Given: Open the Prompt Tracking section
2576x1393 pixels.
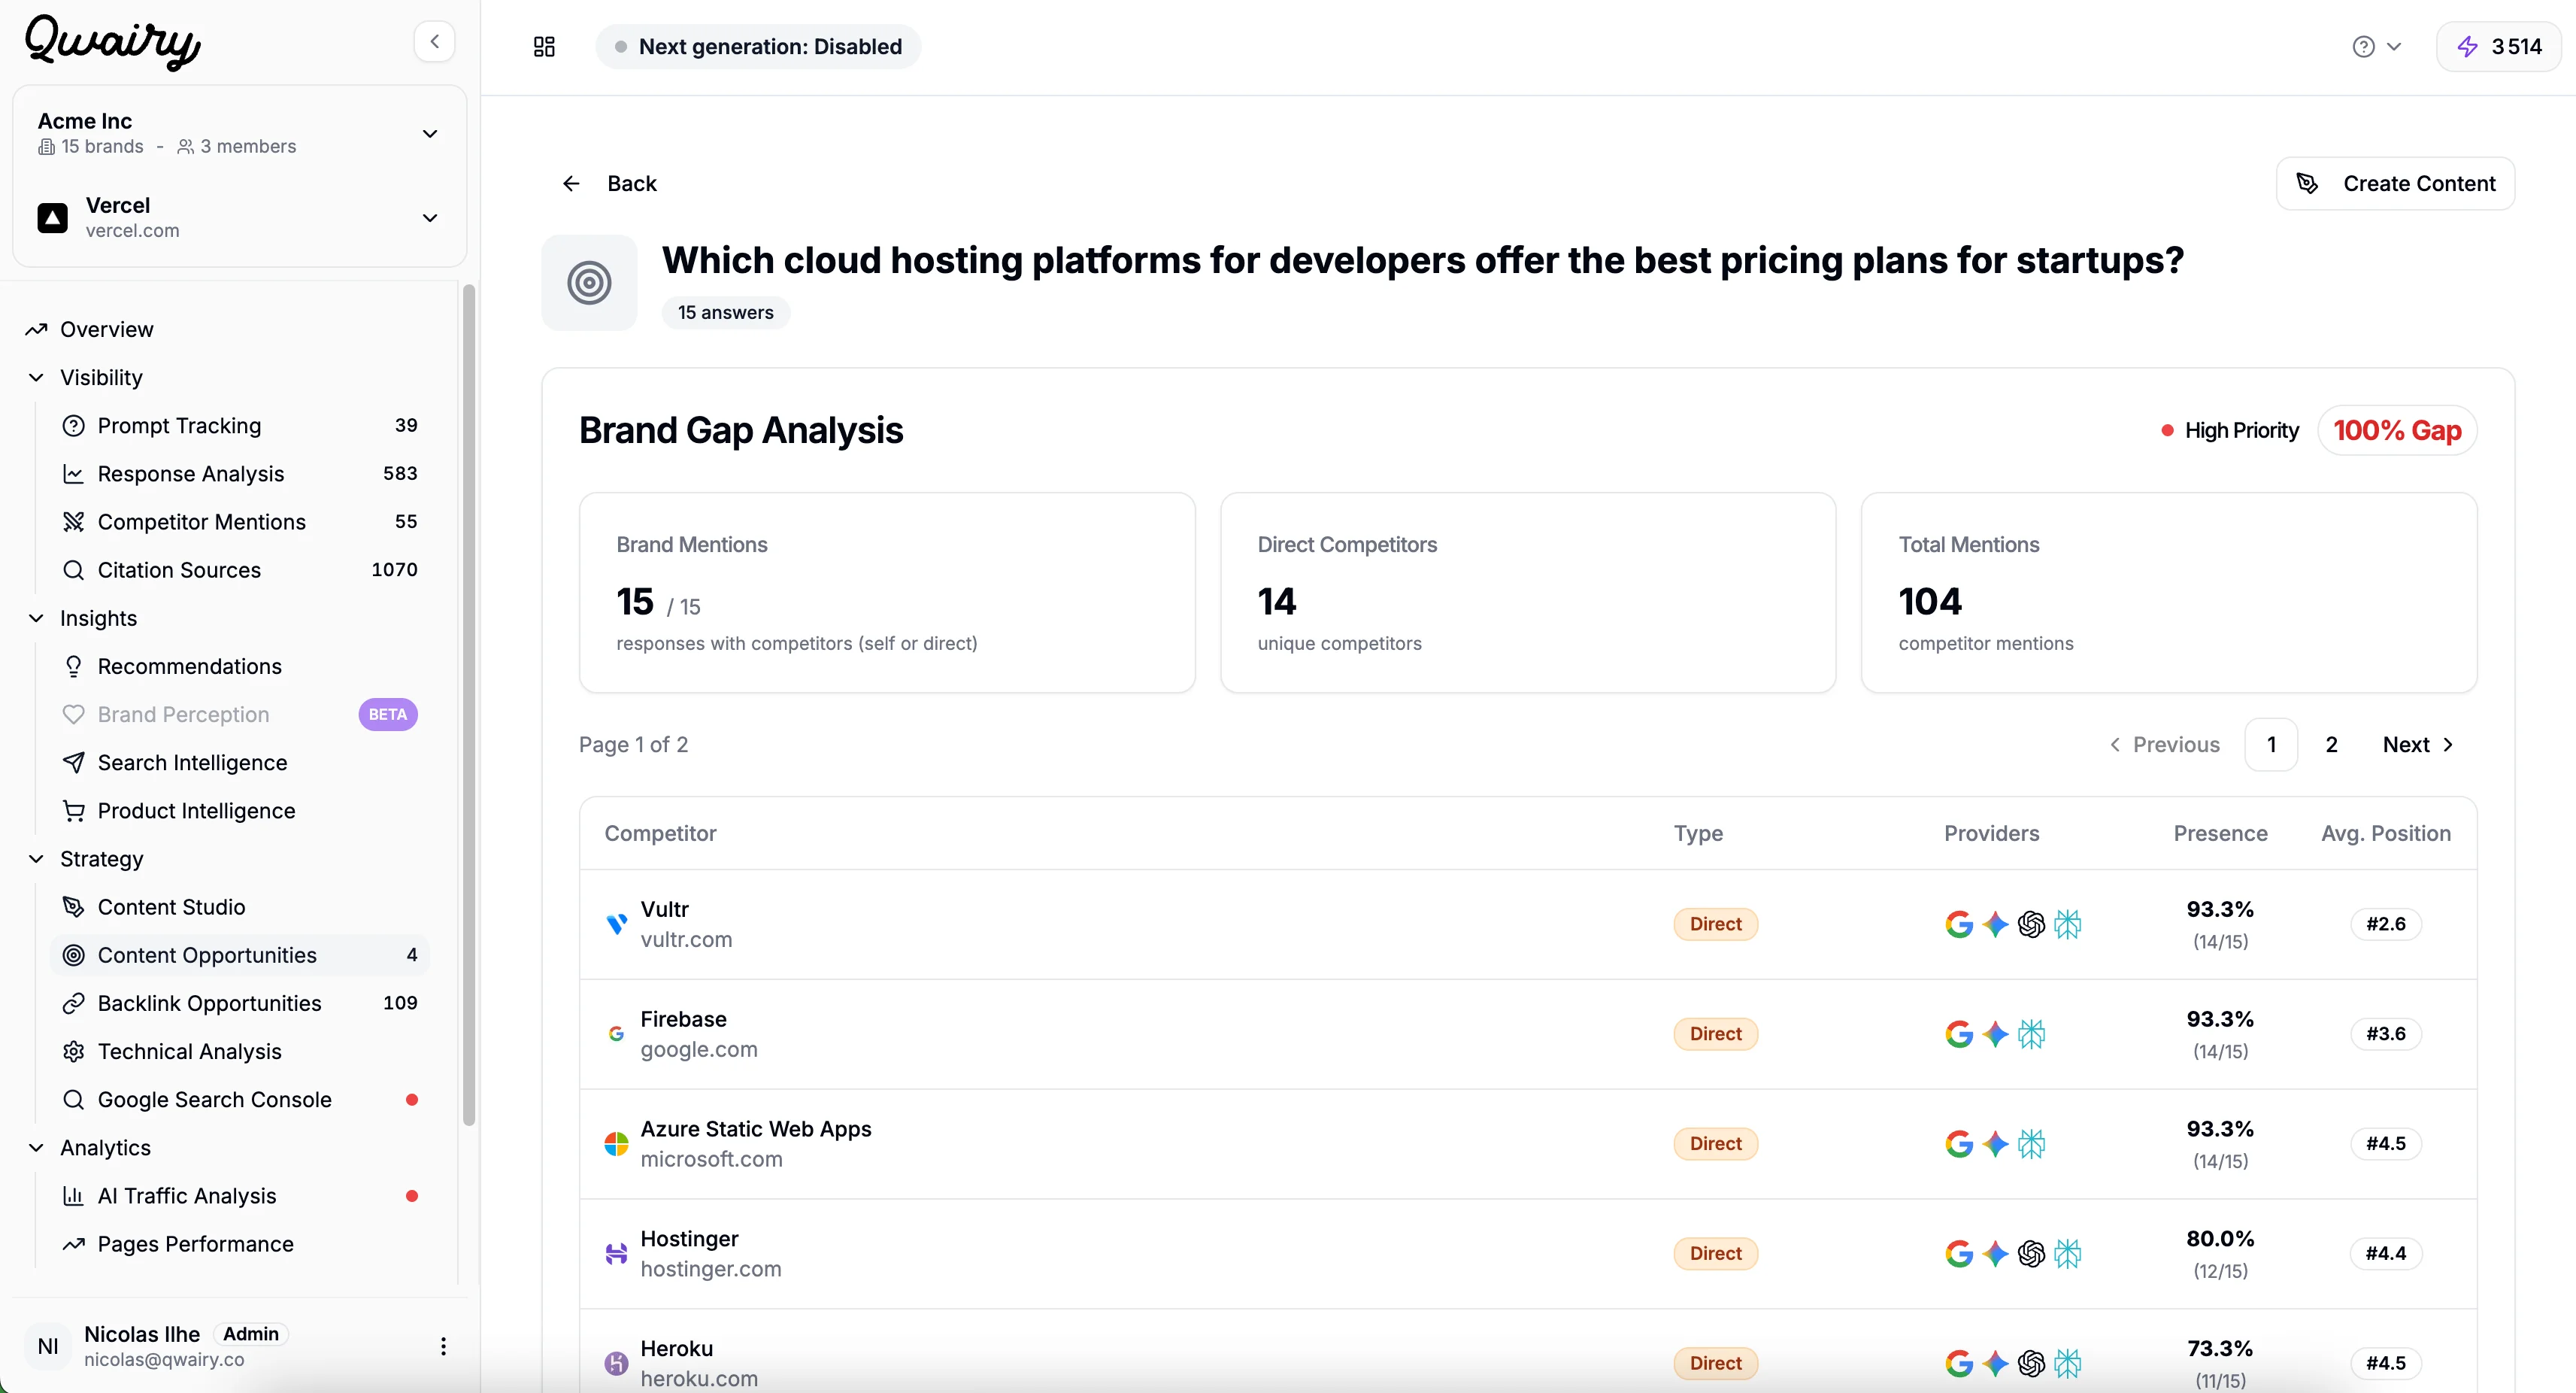Looking at the screenshot, I should (x=180, y=425).
